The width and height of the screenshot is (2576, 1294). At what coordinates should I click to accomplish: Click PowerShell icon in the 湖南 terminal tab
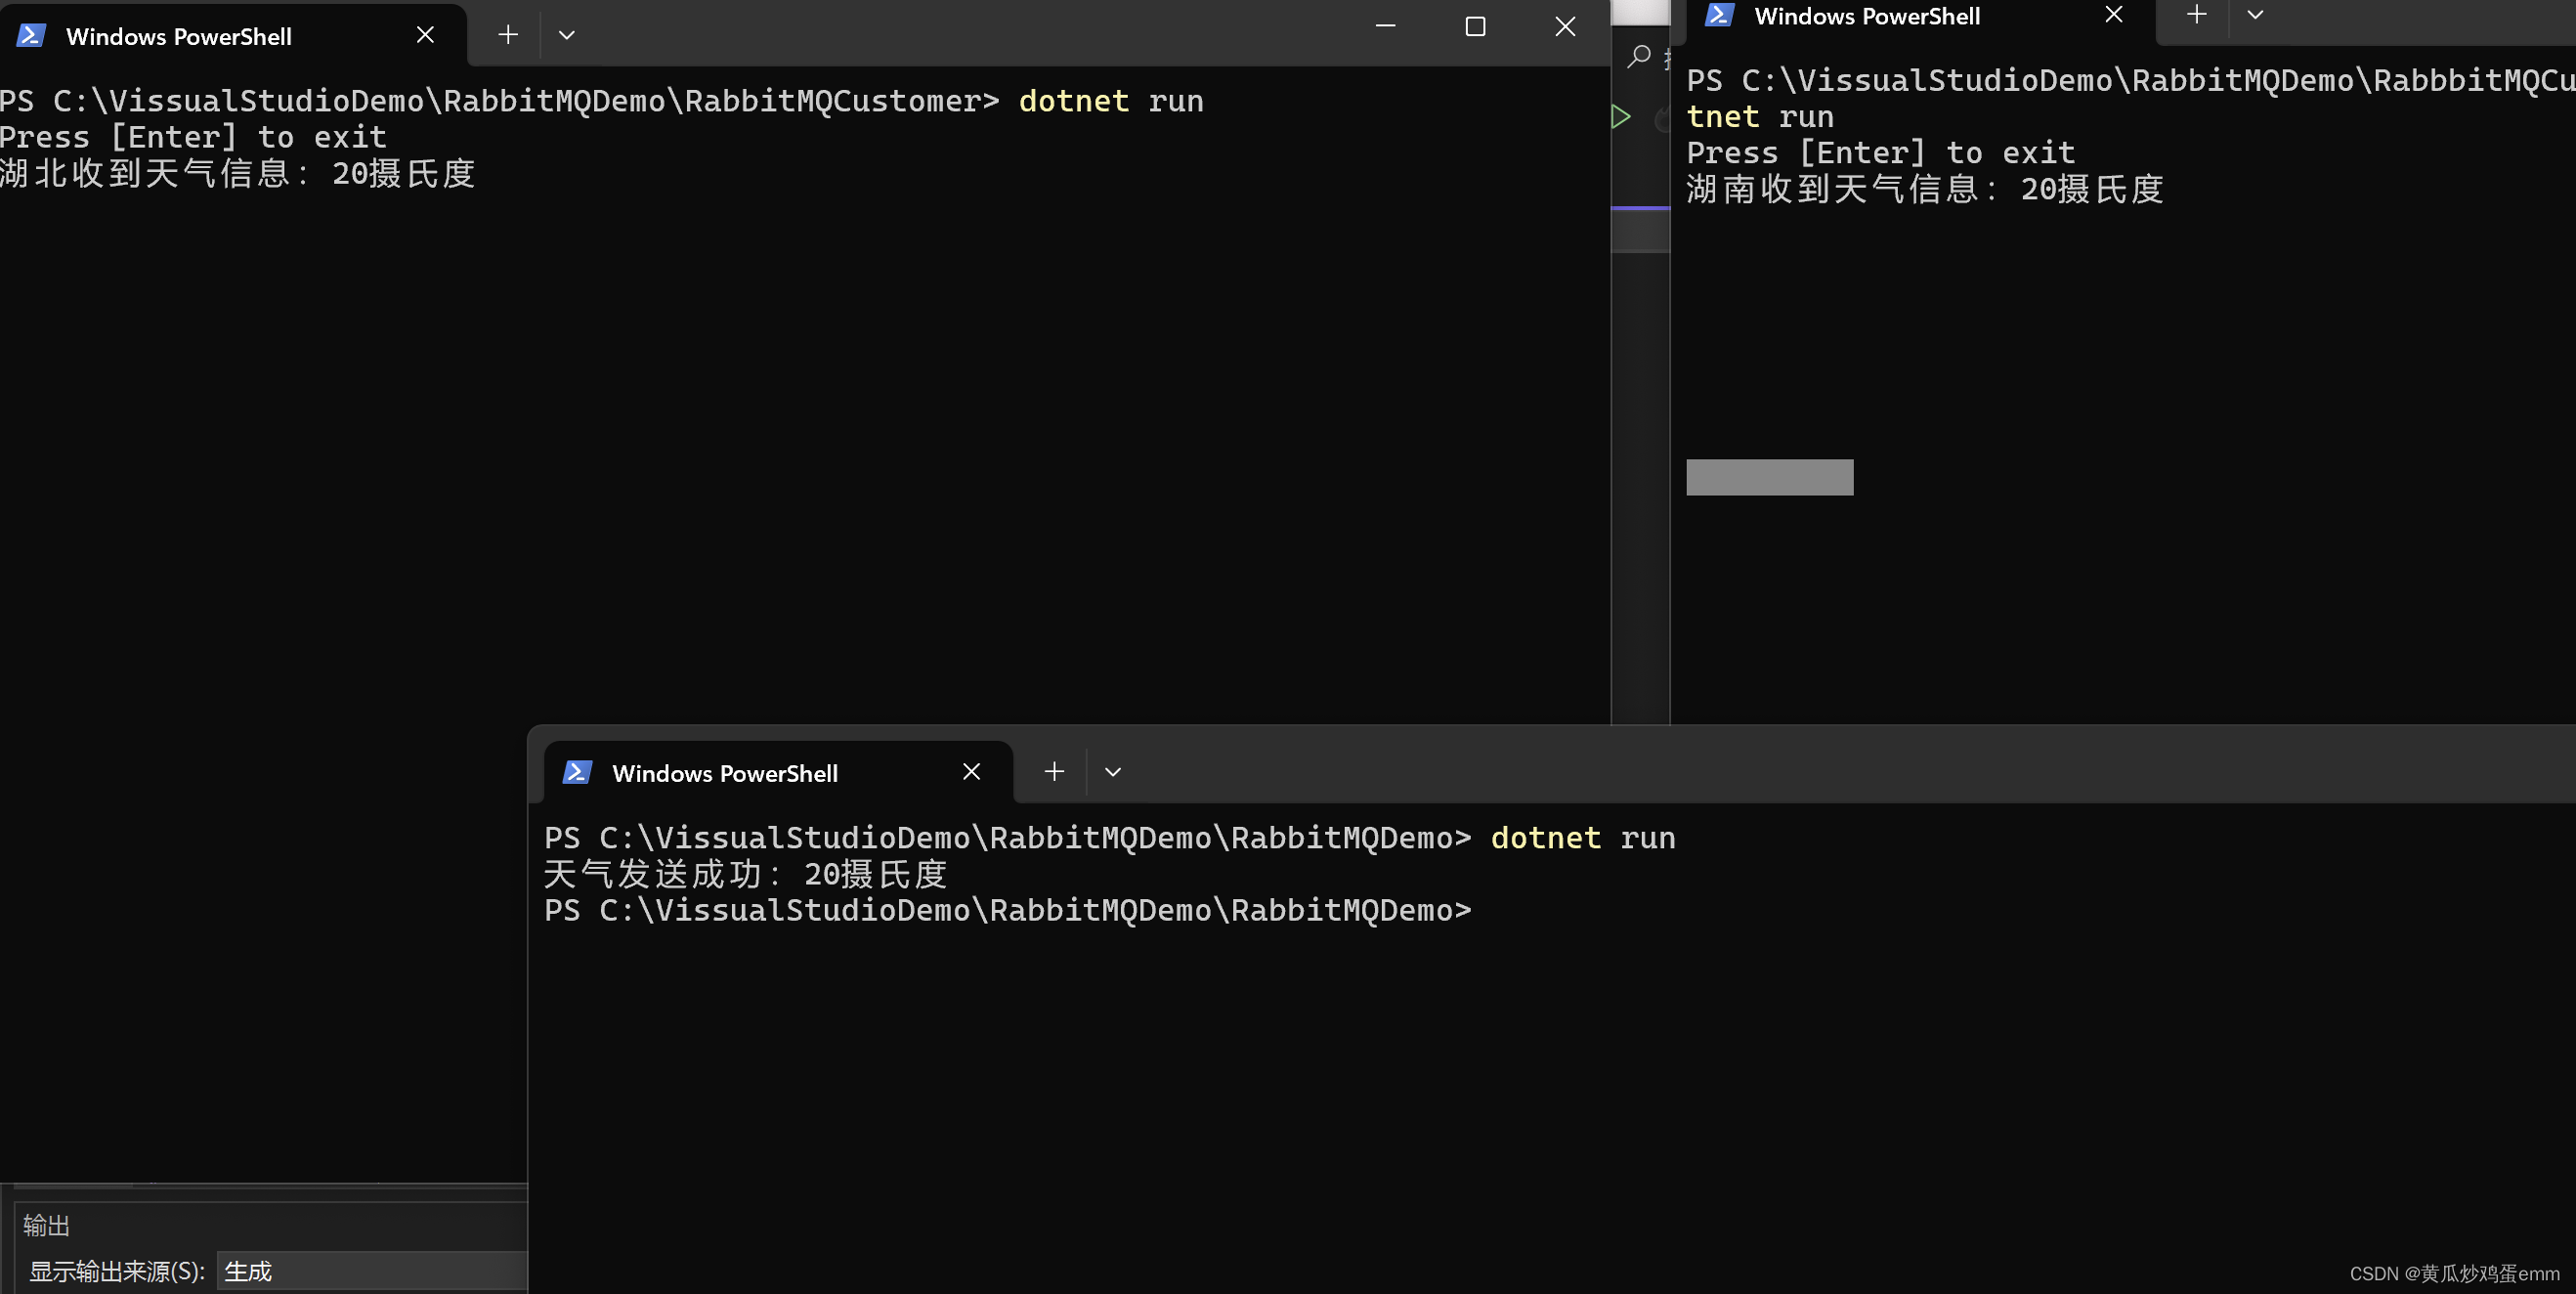[x=1719, y=15]
